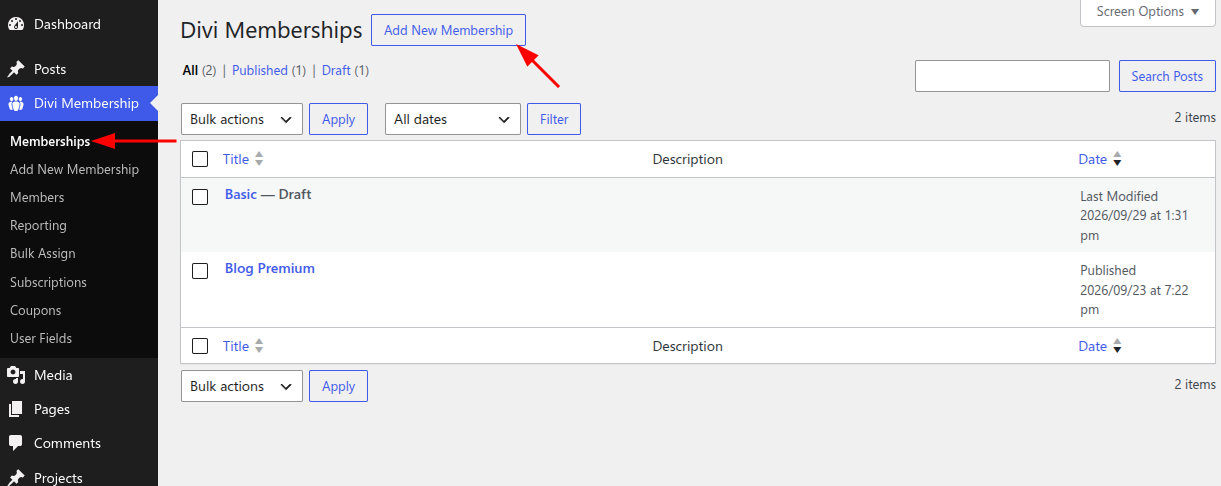Tick the select-all checkbox in table footer
The width and height of the screenshot is (1221, 486).
(x=200, y=346)
